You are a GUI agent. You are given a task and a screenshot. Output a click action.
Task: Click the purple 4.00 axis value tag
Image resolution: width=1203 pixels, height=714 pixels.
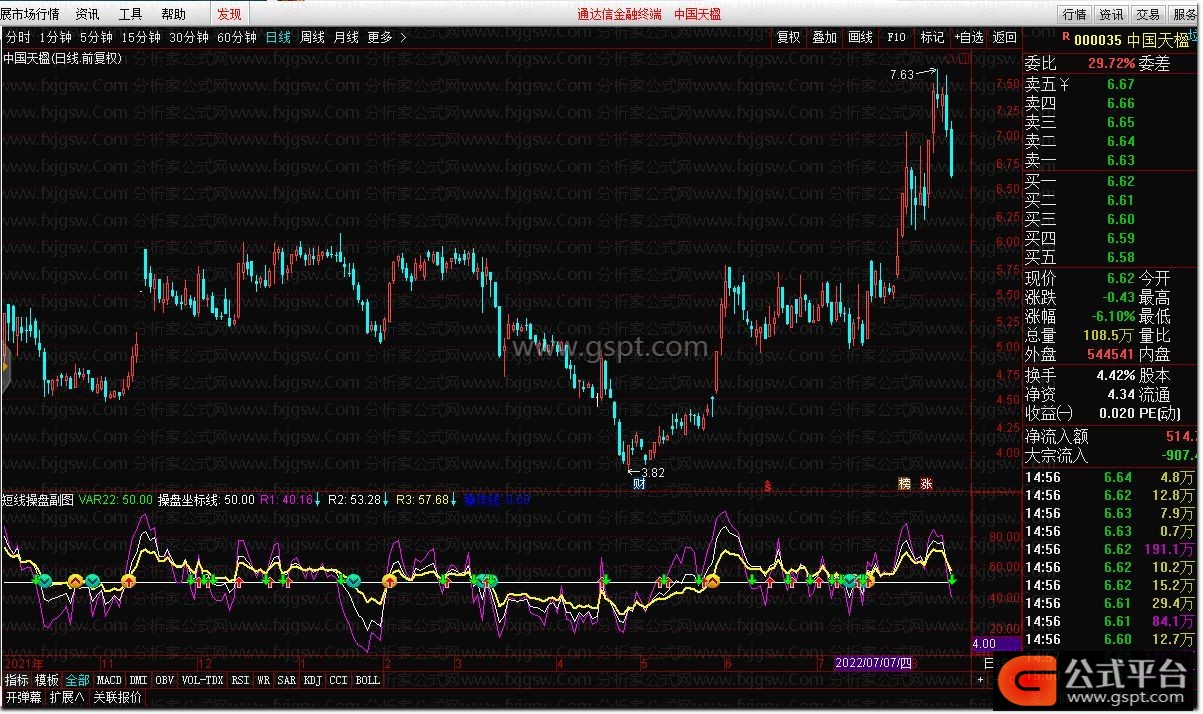994,644
